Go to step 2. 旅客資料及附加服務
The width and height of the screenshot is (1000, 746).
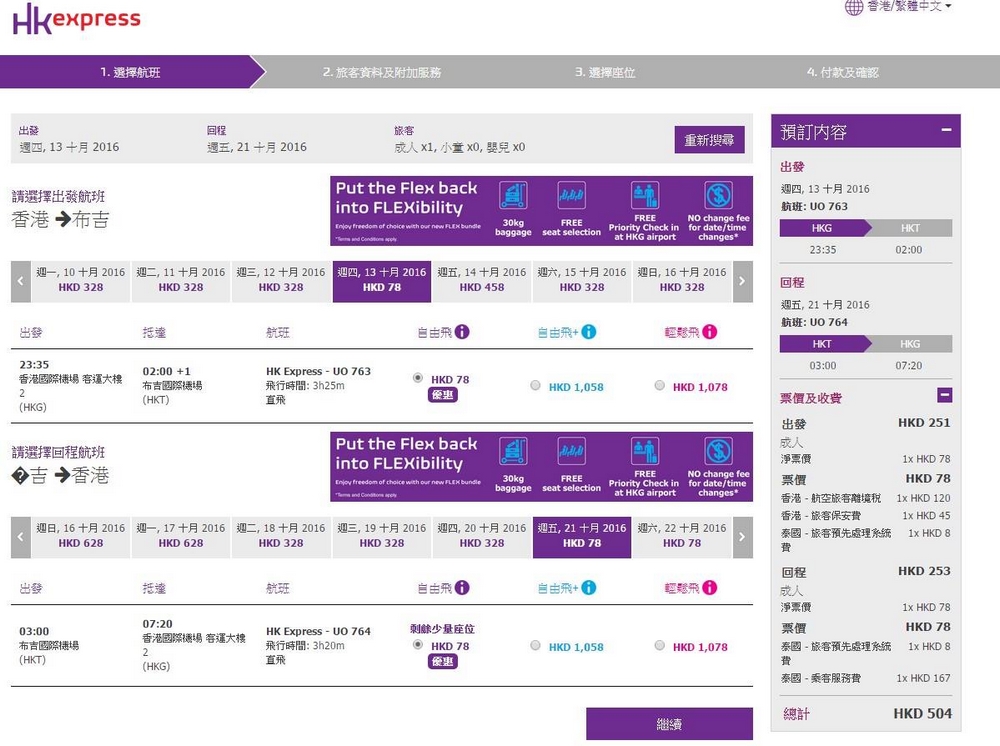[x=381, y=72]
